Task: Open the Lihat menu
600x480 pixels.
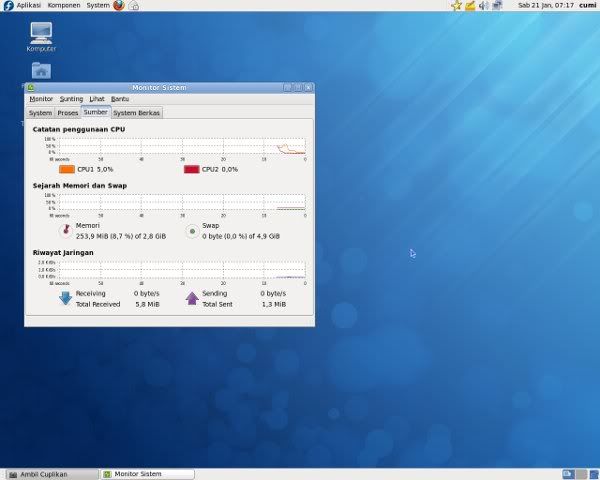Action: 97,99
